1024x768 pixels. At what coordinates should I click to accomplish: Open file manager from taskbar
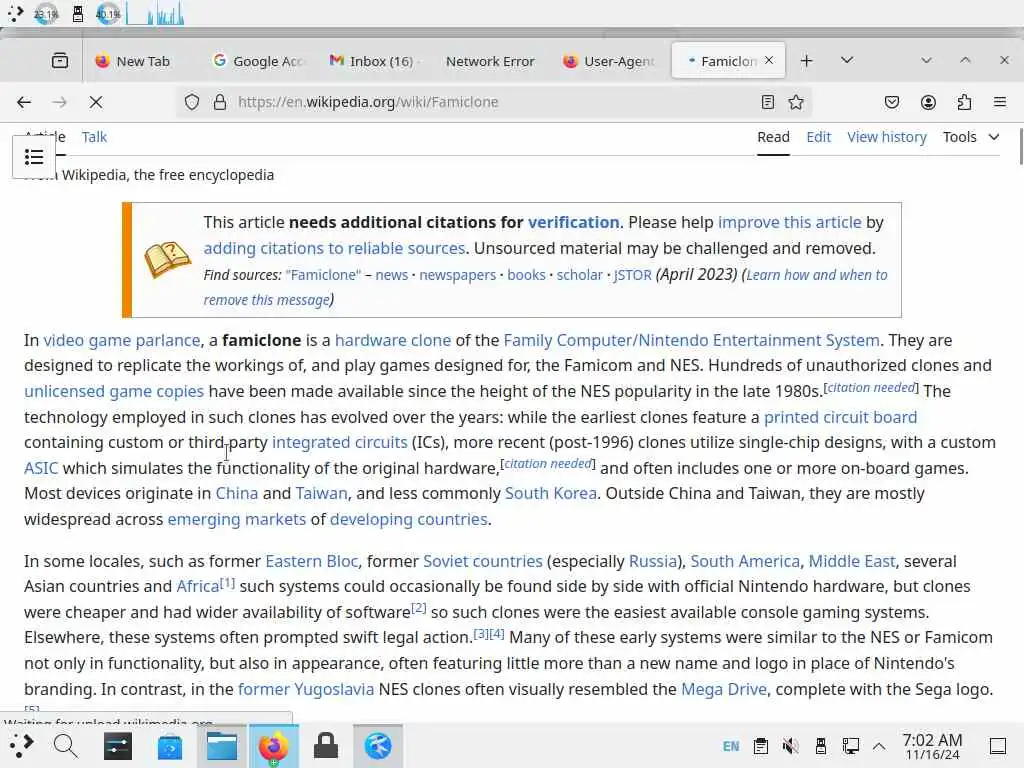click(x=221, y=746)
